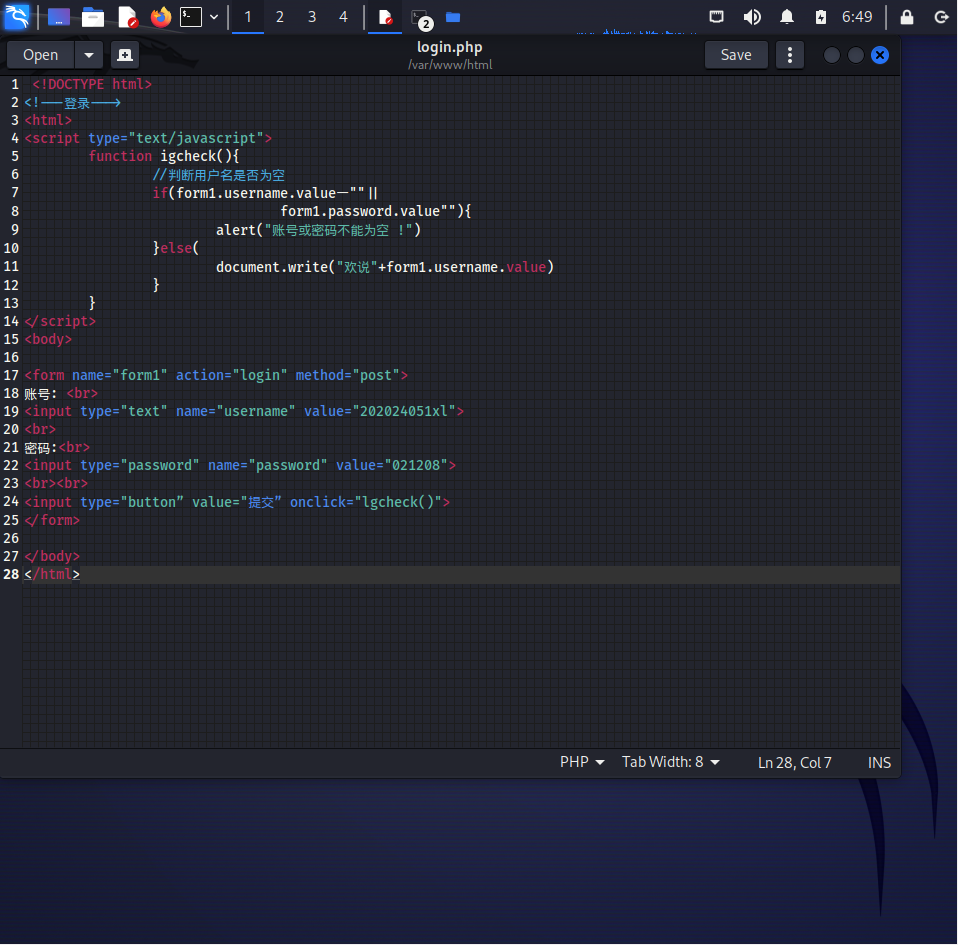Click the password input line with value 021208
This screenshot has height=945, width=958.
coord(240,465)
